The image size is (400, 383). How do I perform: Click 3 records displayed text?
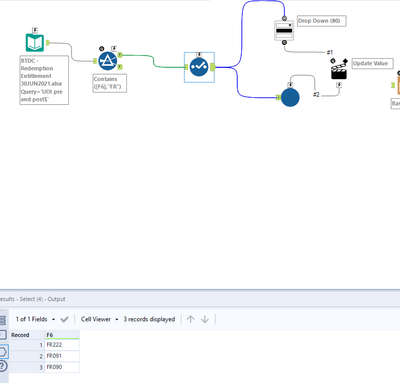tap(149, 319)
